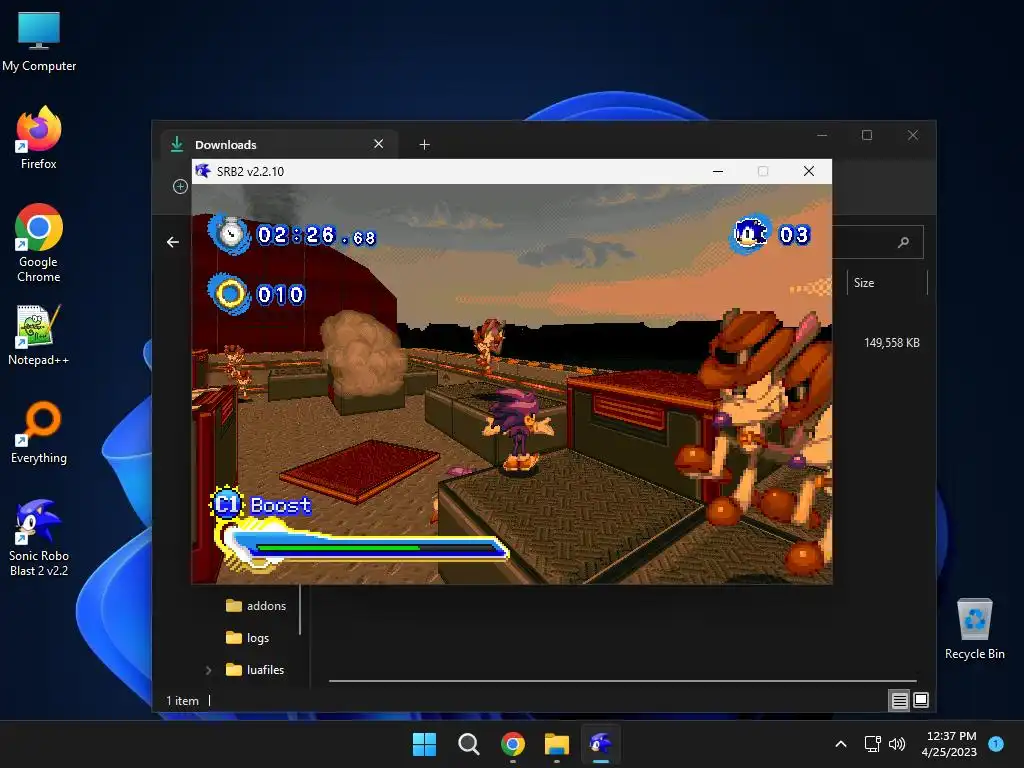Click the Sonic lives icon in game
The image size is (1024, 768).
pyautogui.click(x=750, y=234)
